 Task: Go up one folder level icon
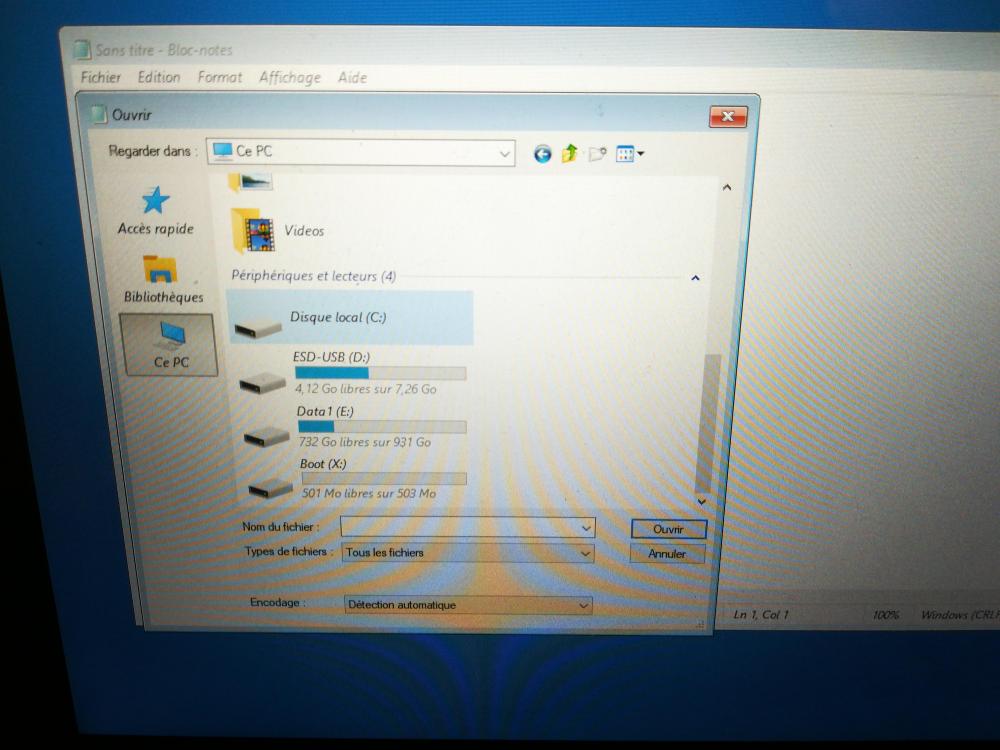tap(569, 154)
